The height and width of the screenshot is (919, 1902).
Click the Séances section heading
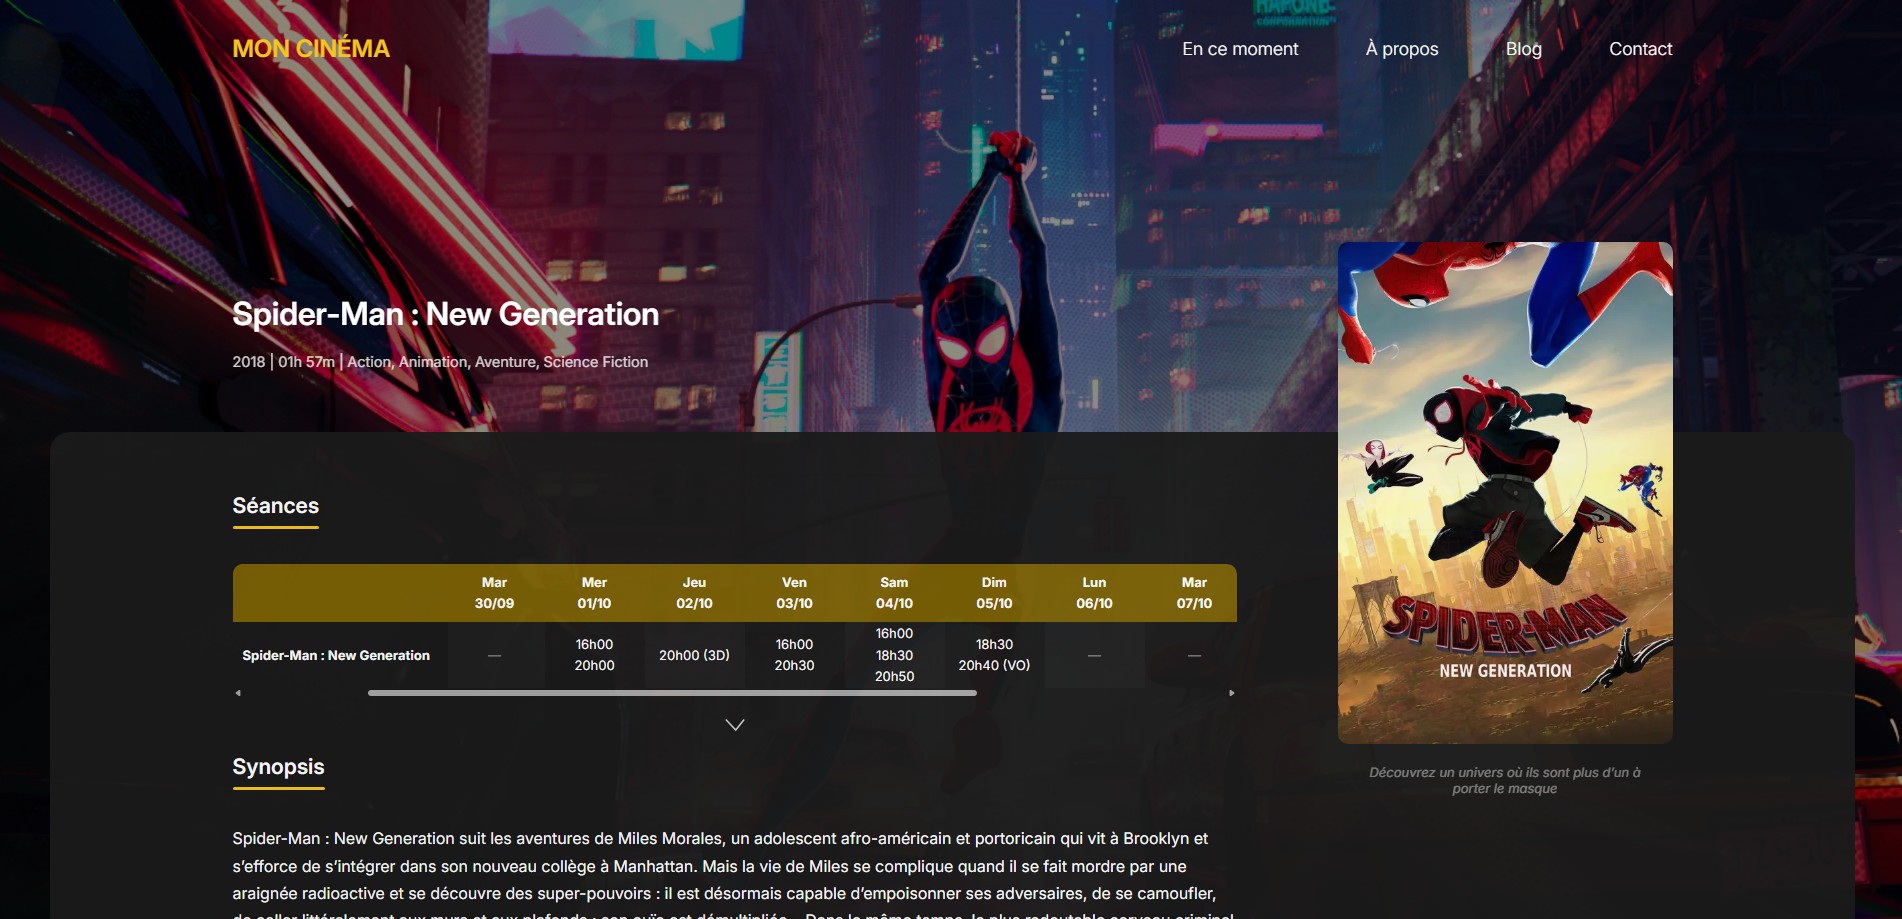pos(276,506)
